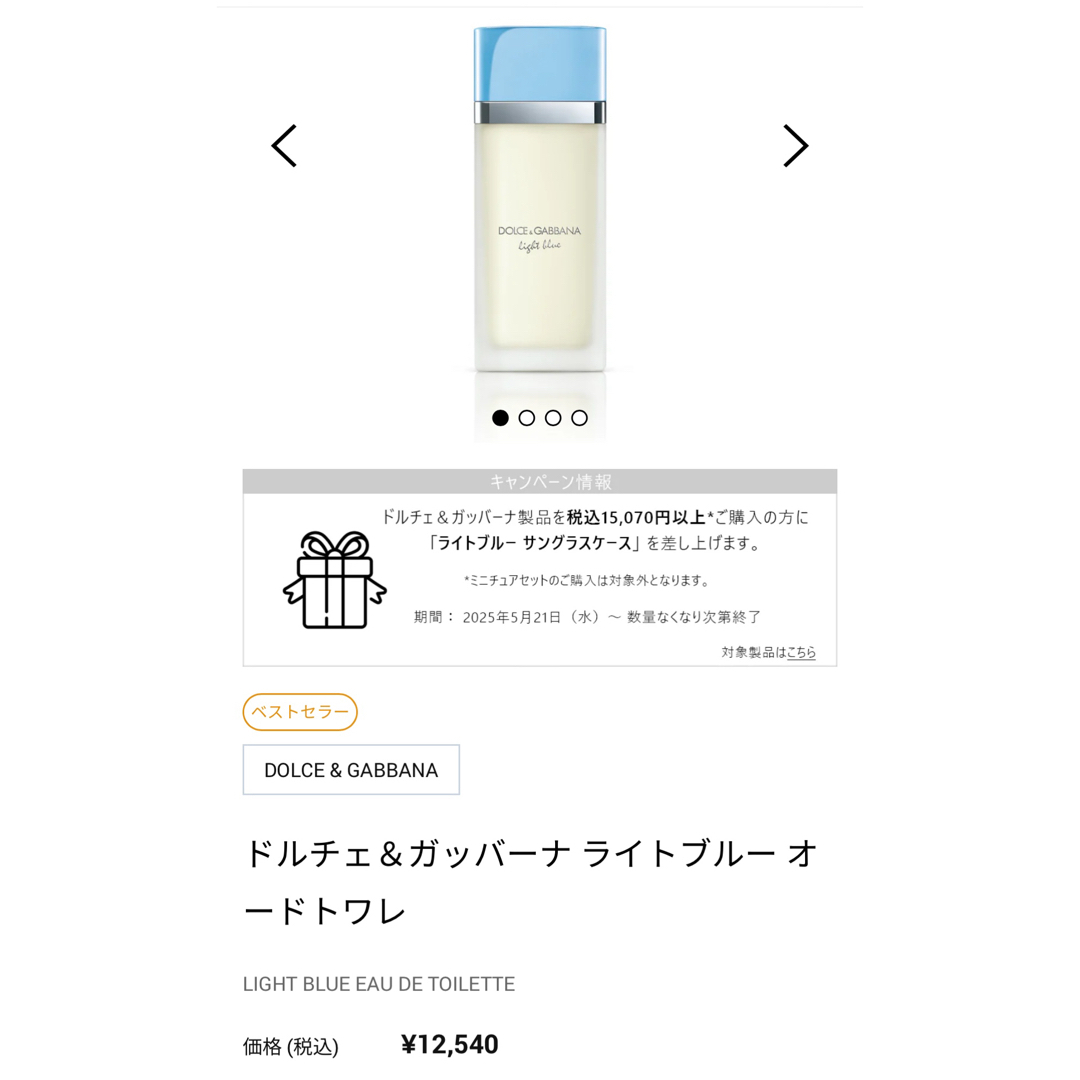Click the ドルチェ&ガッバーナ ライトブルー product title

point(531,883)
